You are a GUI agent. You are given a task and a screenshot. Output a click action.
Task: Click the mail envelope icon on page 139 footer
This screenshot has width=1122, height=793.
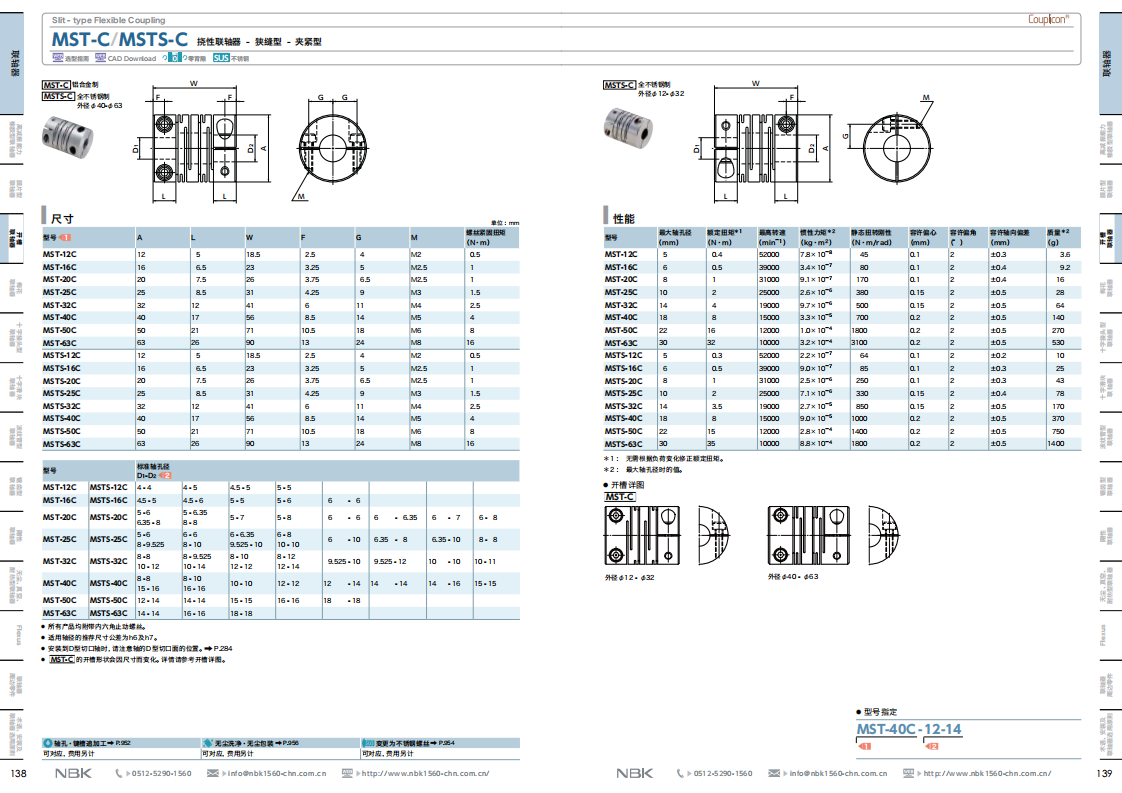774,773
